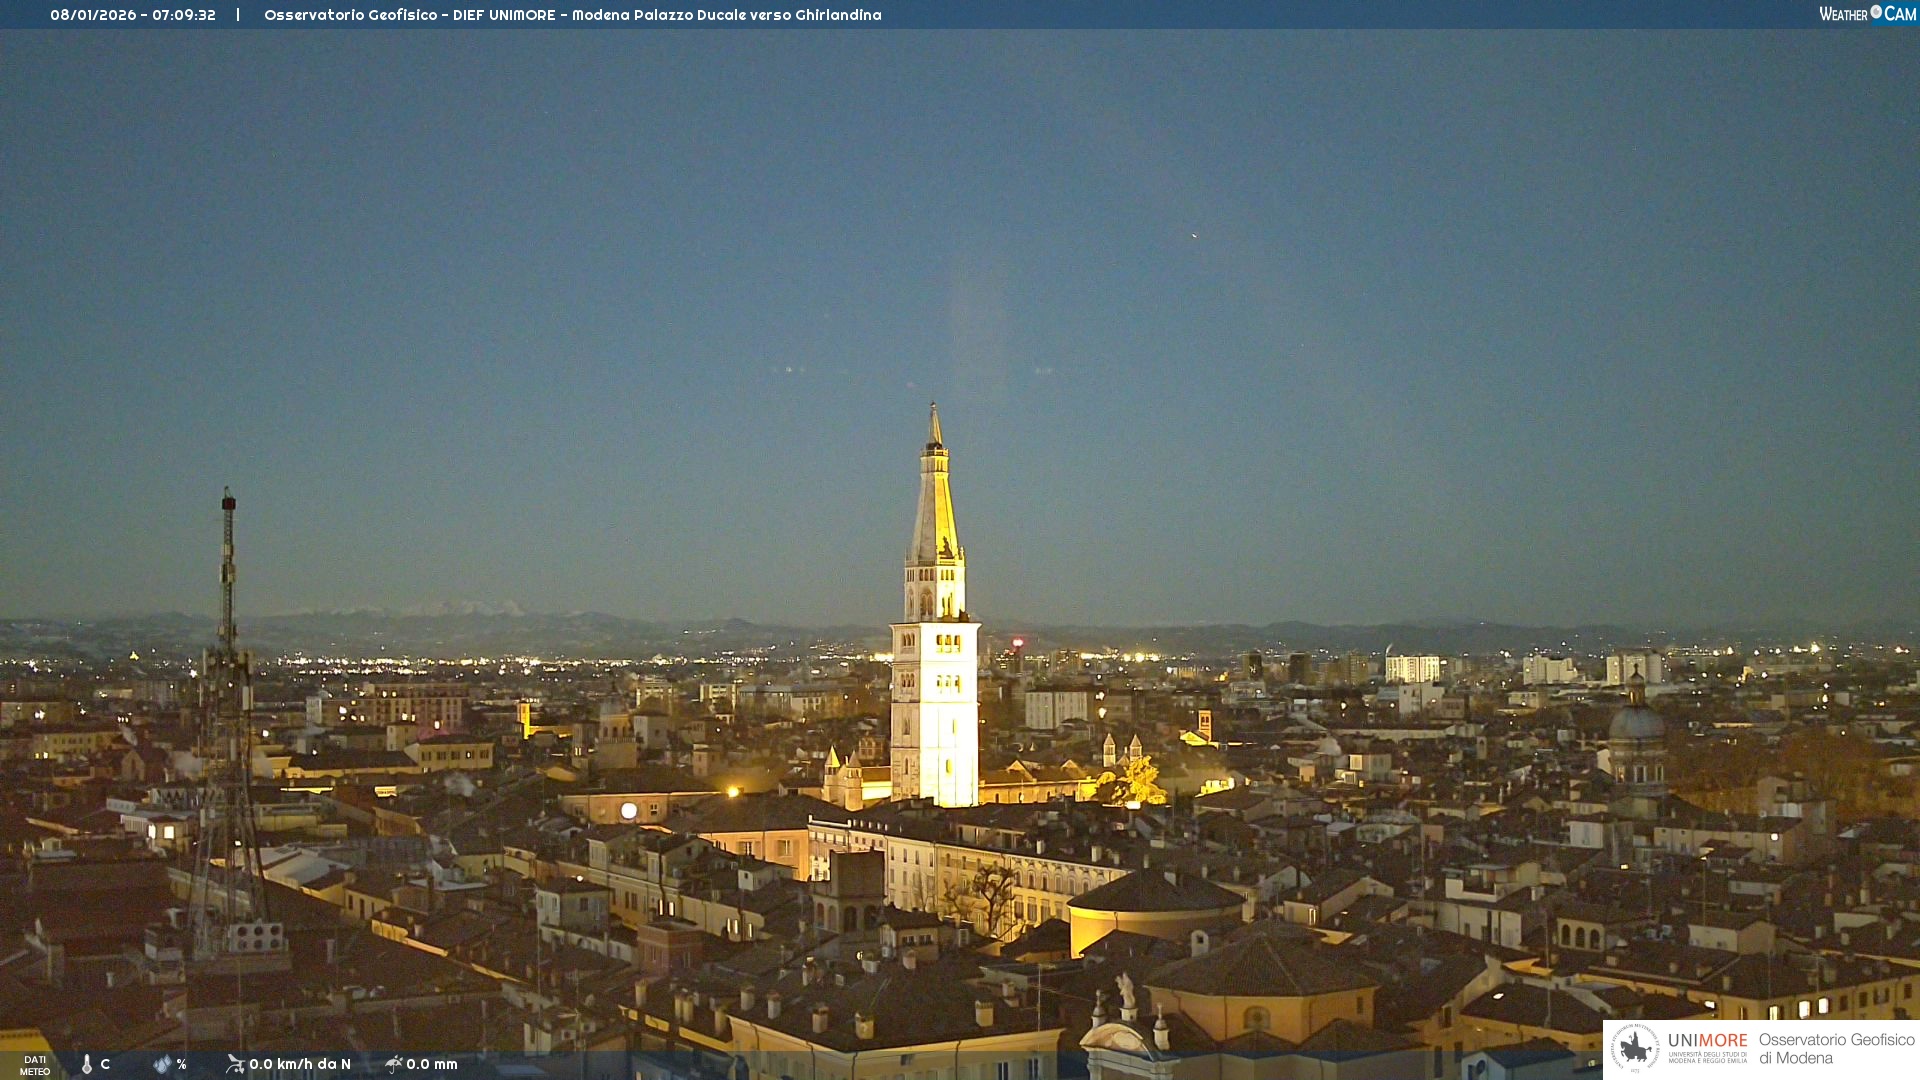Click the church dome on the right
Image resolution: width=1920 pixels, height=1080 pixels.
tap(1636, 722)
